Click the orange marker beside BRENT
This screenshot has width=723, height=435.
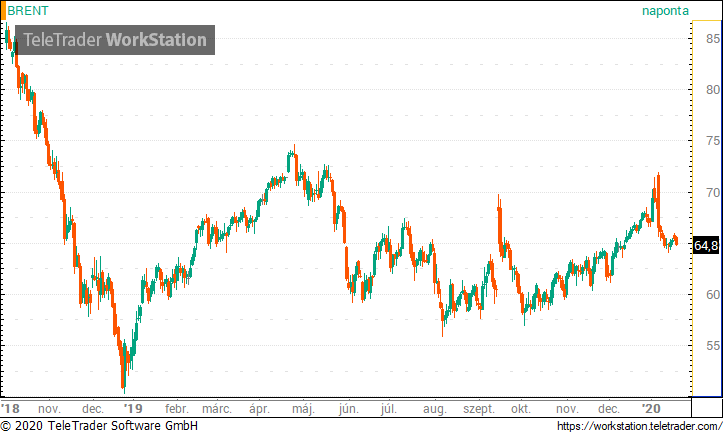tap(3, 11)
